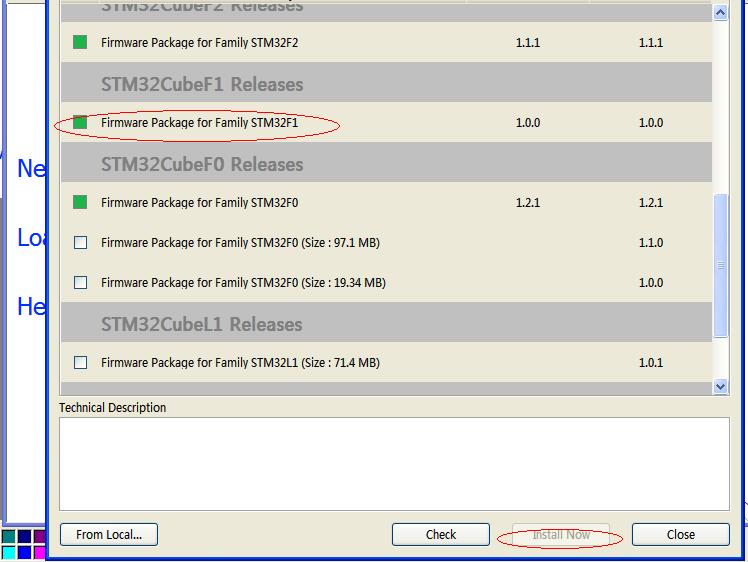Check the STM32F0 19.34 MB package box
The height and width of the screenshot is (562, 748).
click(x=81, y=282)
